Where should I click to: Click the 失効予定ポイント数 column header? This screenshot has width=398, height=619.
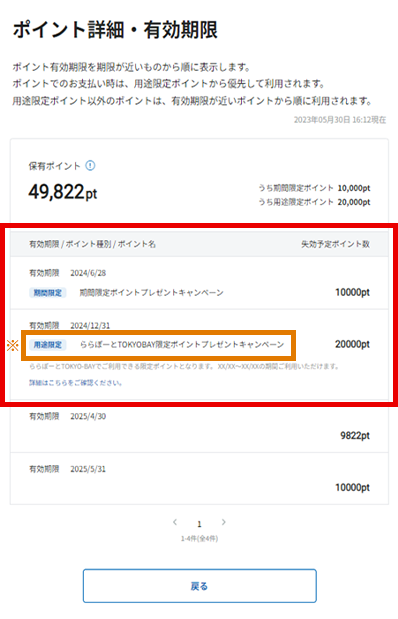335,244
